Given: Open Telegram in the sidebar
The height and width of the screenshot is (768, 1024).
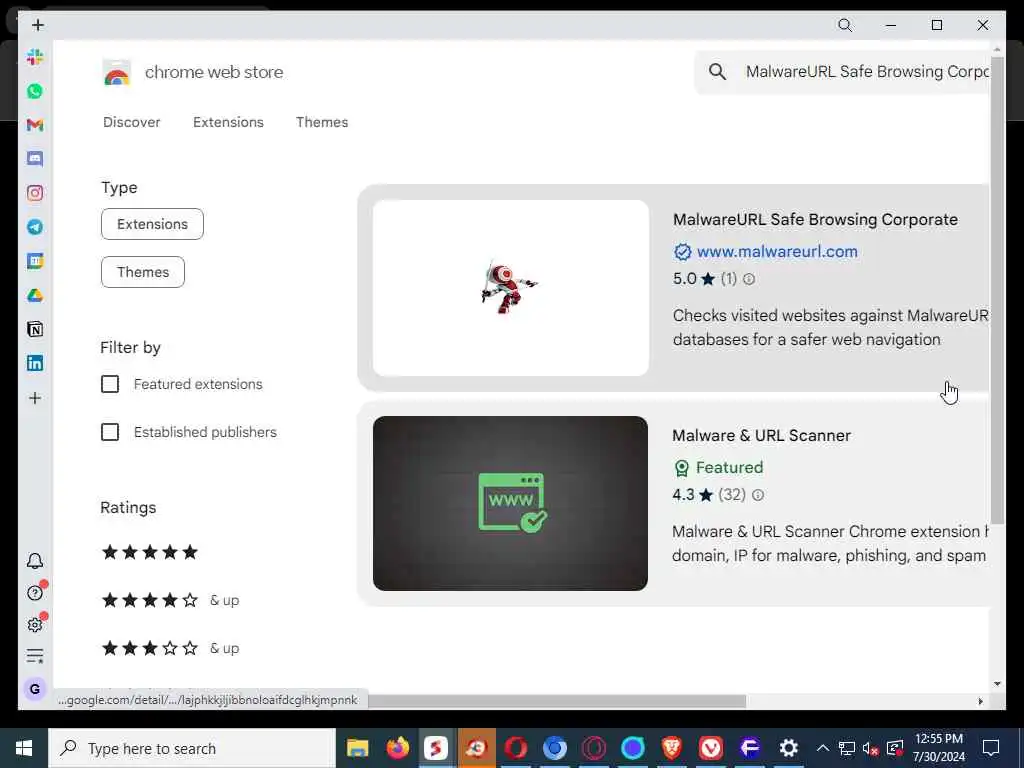Looking at the screenshot, I should 35,227.
